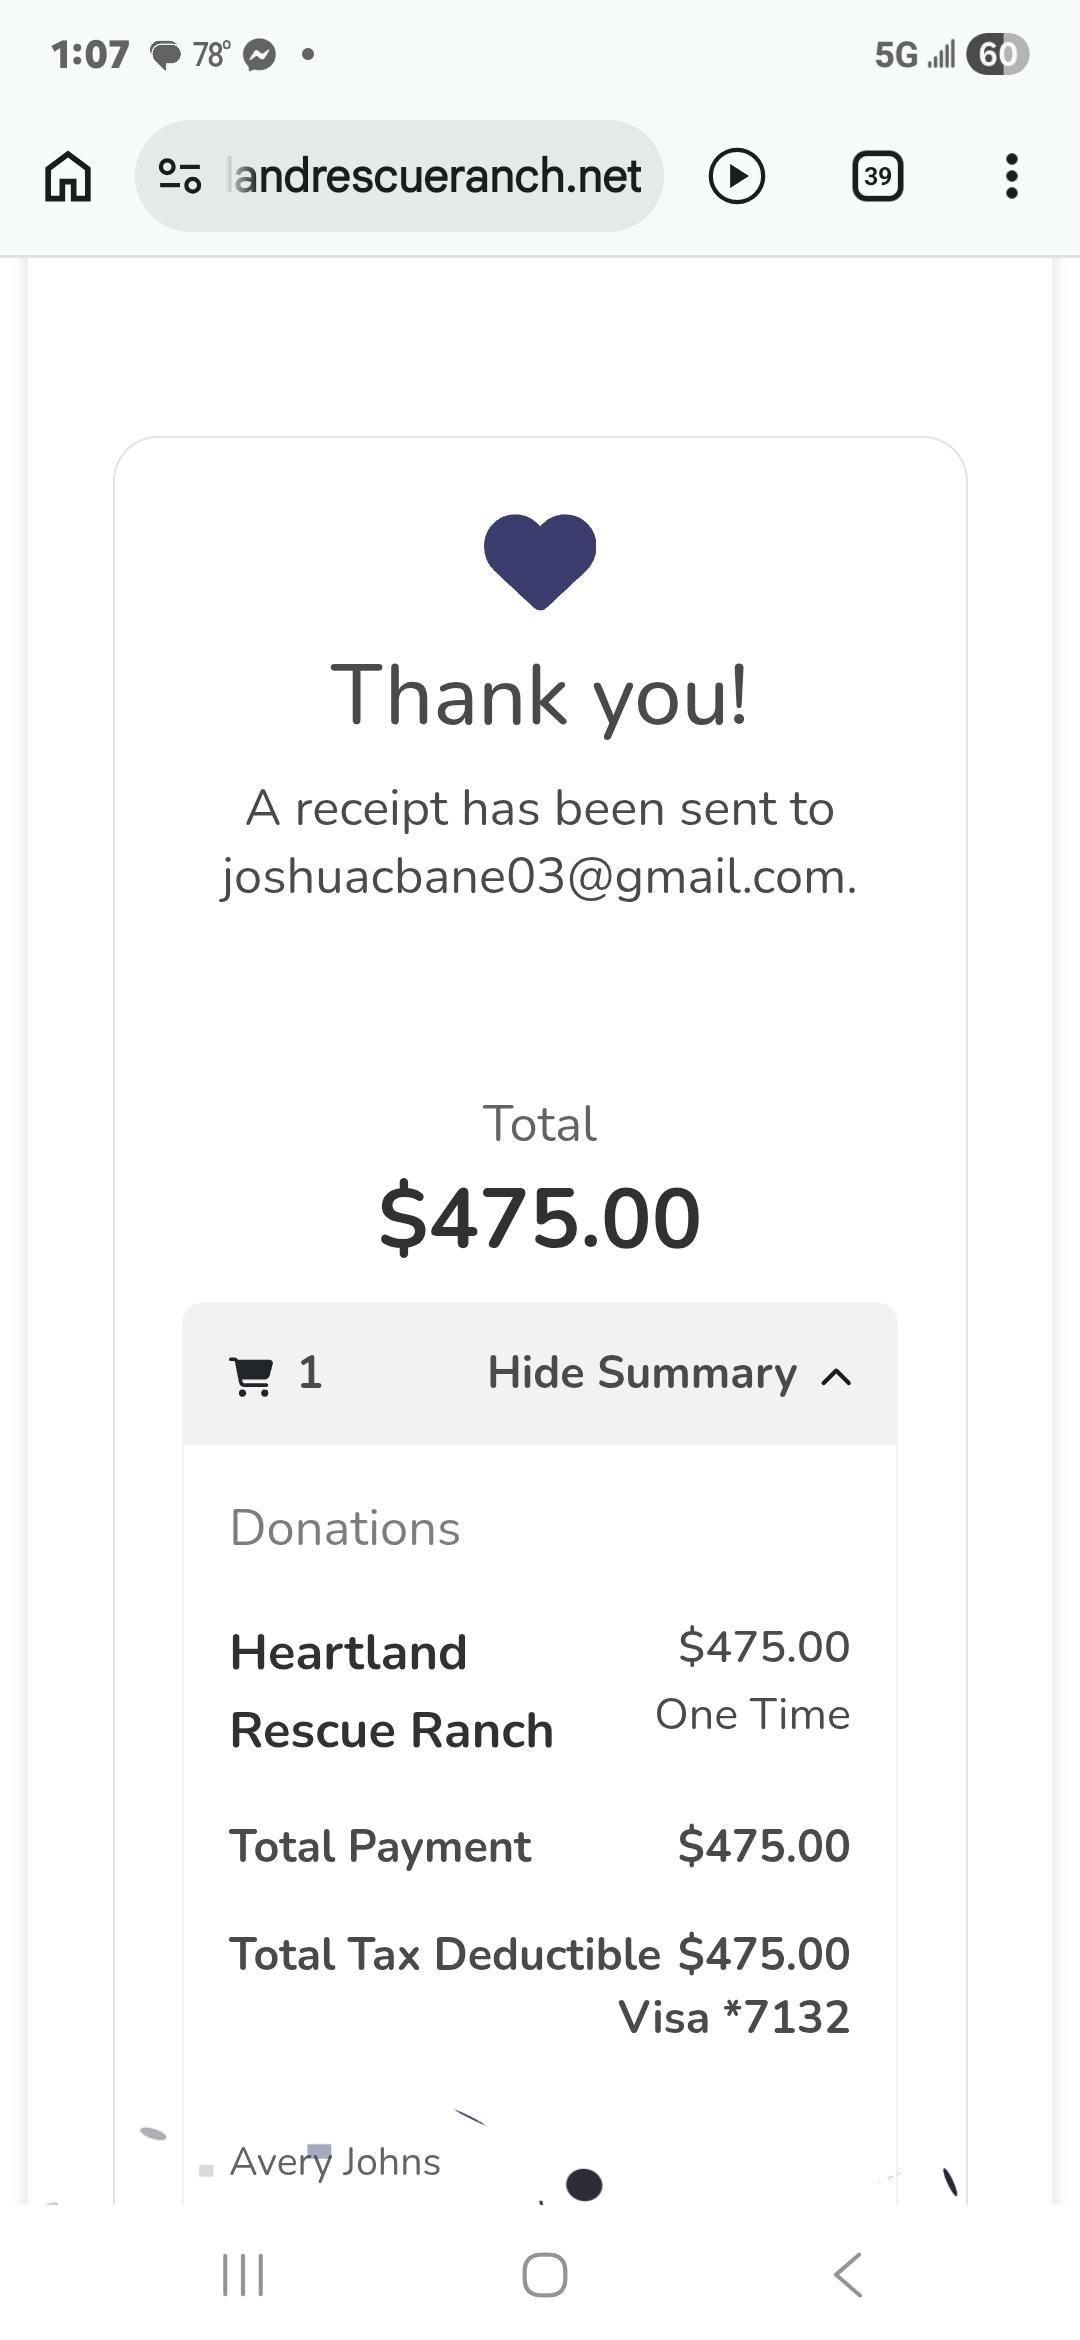Viewport: 1080px width, 2340px height.
Task: Click the chevron next to Hide Summary
Action: (x=836, y=1377)
